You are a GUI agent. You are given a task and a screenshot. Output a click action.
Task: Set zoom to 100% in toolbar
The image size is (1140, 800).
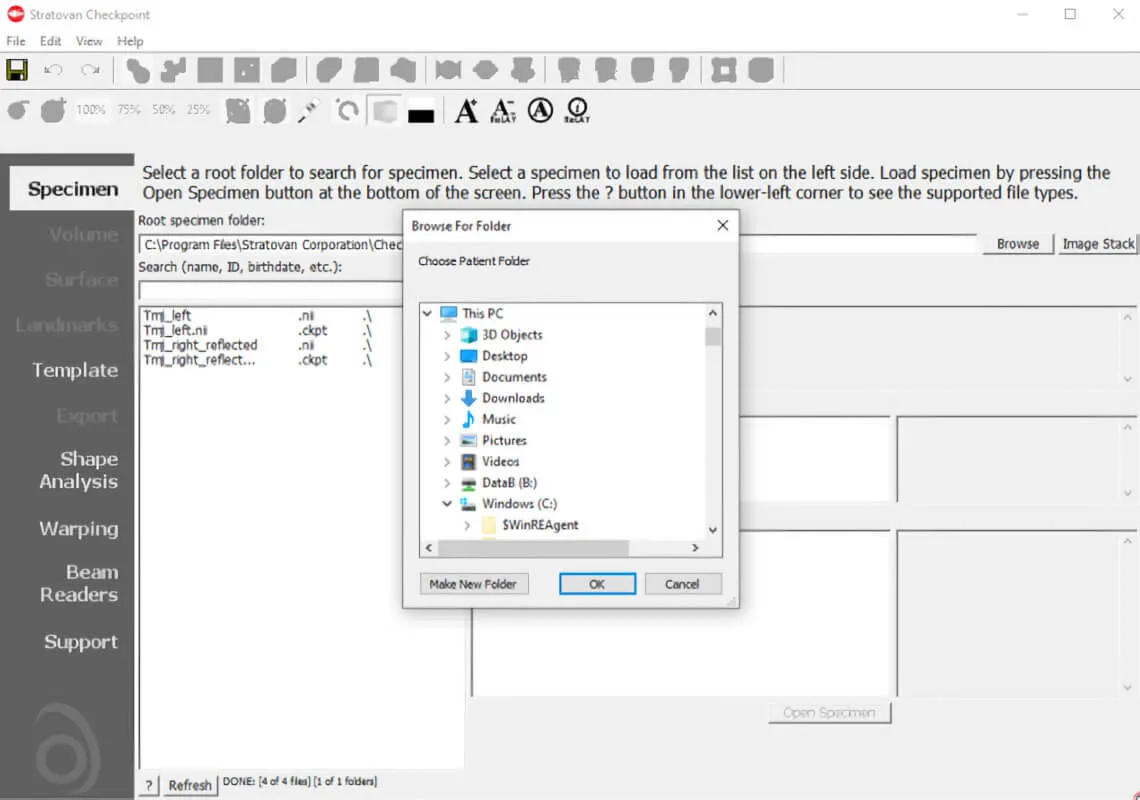coord(91,110)
